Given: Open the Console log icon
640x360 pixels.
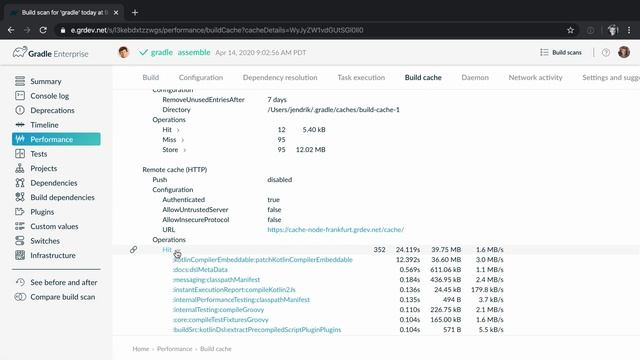Looking at the screenshot, I should pyautogui.click(x=20, y=96).
